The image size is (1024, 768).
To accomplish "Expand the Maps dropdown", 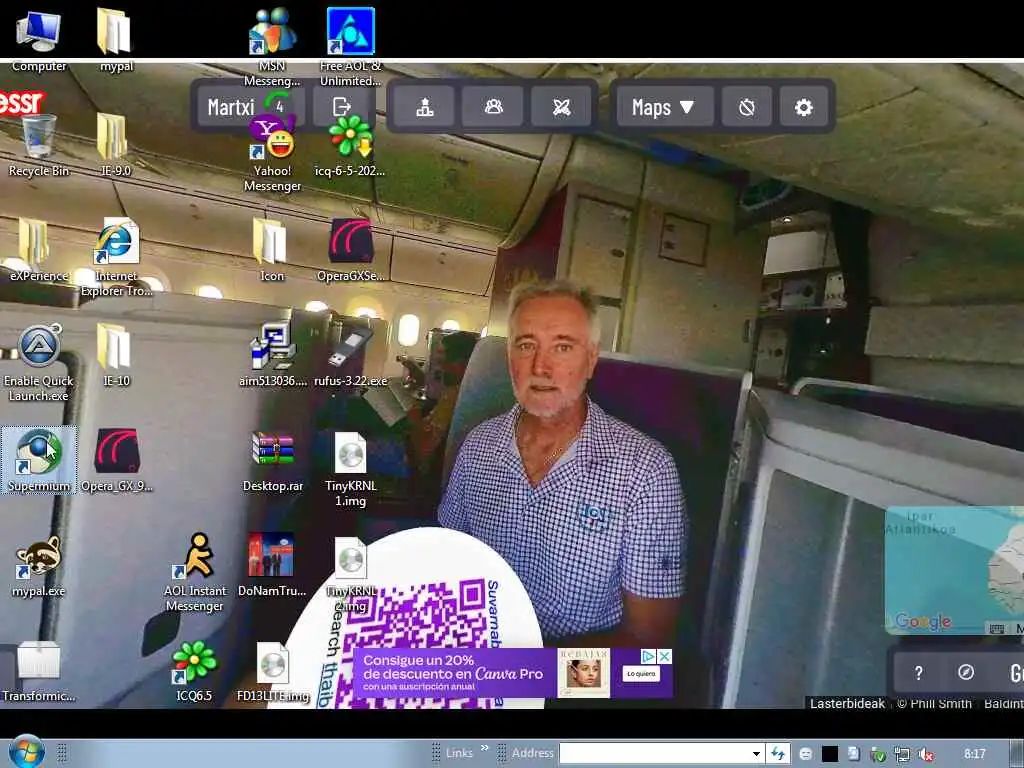I will click(663, 106).
